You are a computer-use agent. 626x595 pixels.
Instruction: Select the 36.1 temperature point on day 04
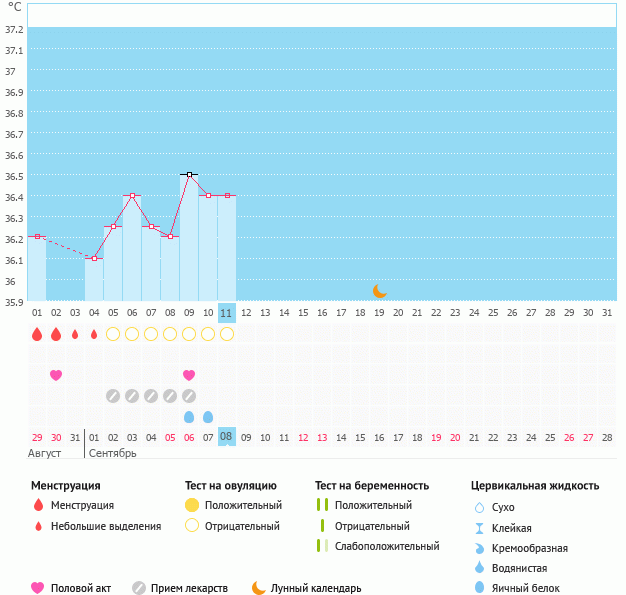coord(94,259)
